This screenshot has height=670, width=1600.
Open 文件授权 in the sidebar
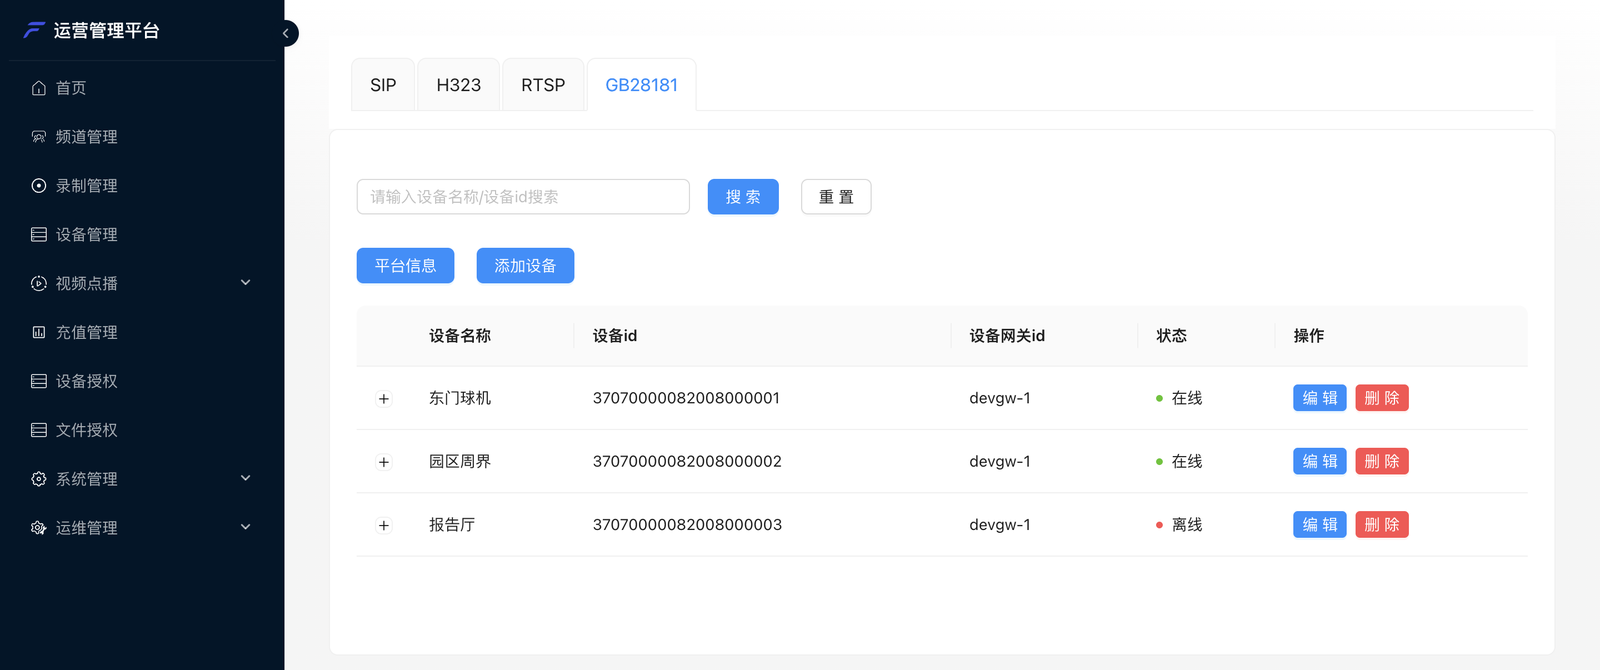(142, 430)
